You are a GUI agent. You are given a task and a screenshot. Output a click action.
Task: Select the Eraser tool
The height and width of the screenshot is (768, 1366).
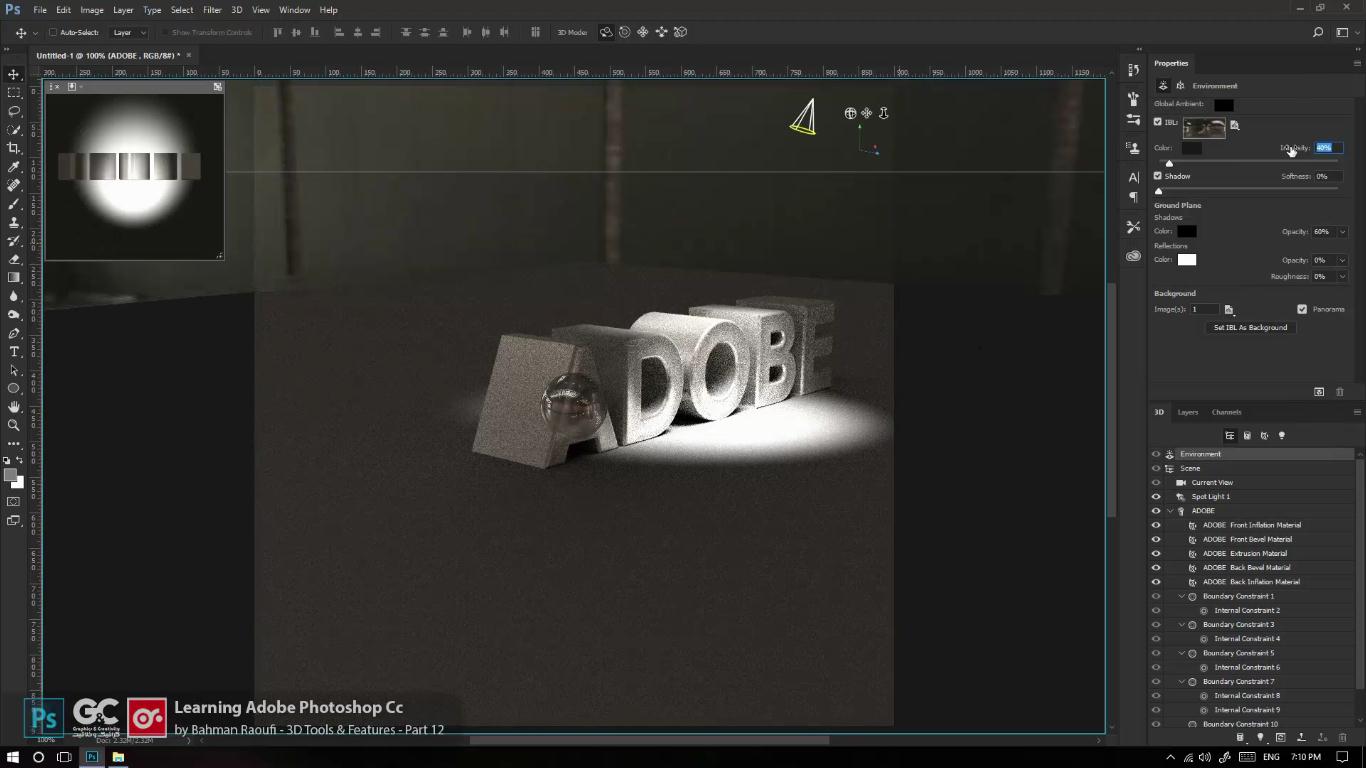[14, 259]
